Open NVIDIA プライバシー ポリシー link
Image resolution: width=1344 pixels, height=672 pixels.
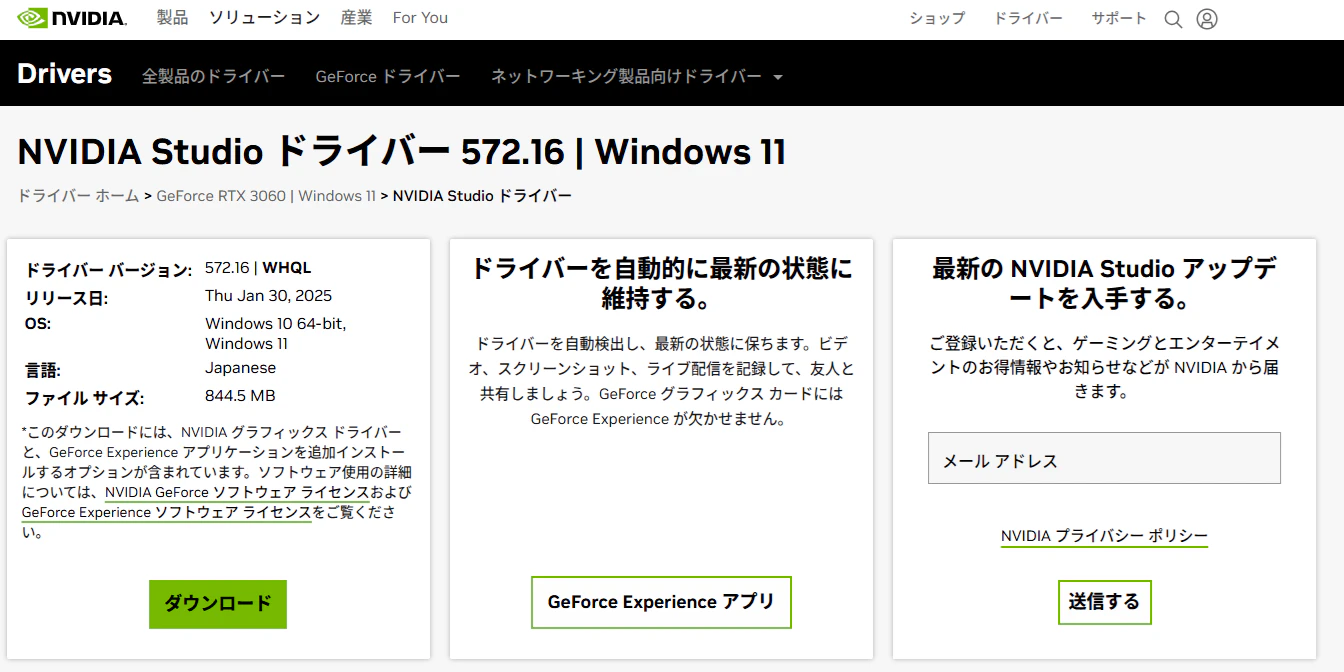click(x=1104, y=536)
